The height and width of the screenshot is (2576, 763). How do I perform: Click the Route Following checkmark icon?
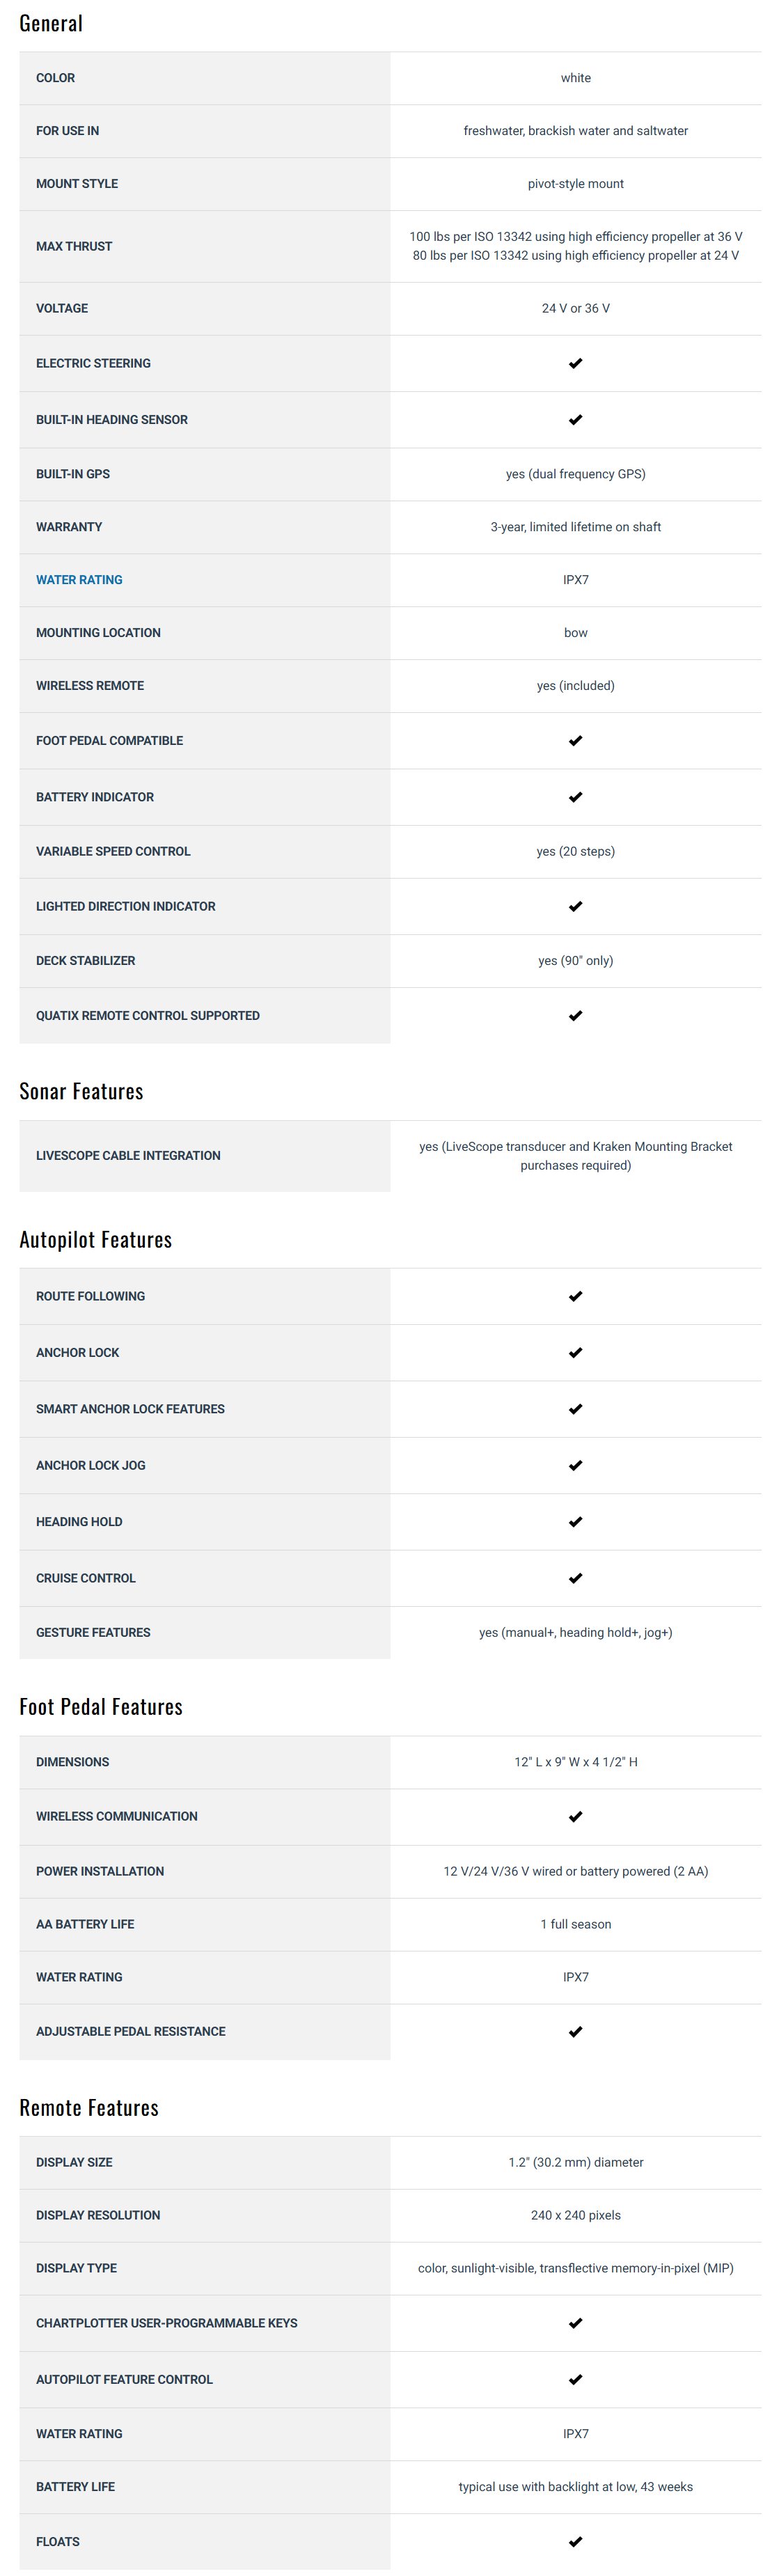tap(575, 1297)
